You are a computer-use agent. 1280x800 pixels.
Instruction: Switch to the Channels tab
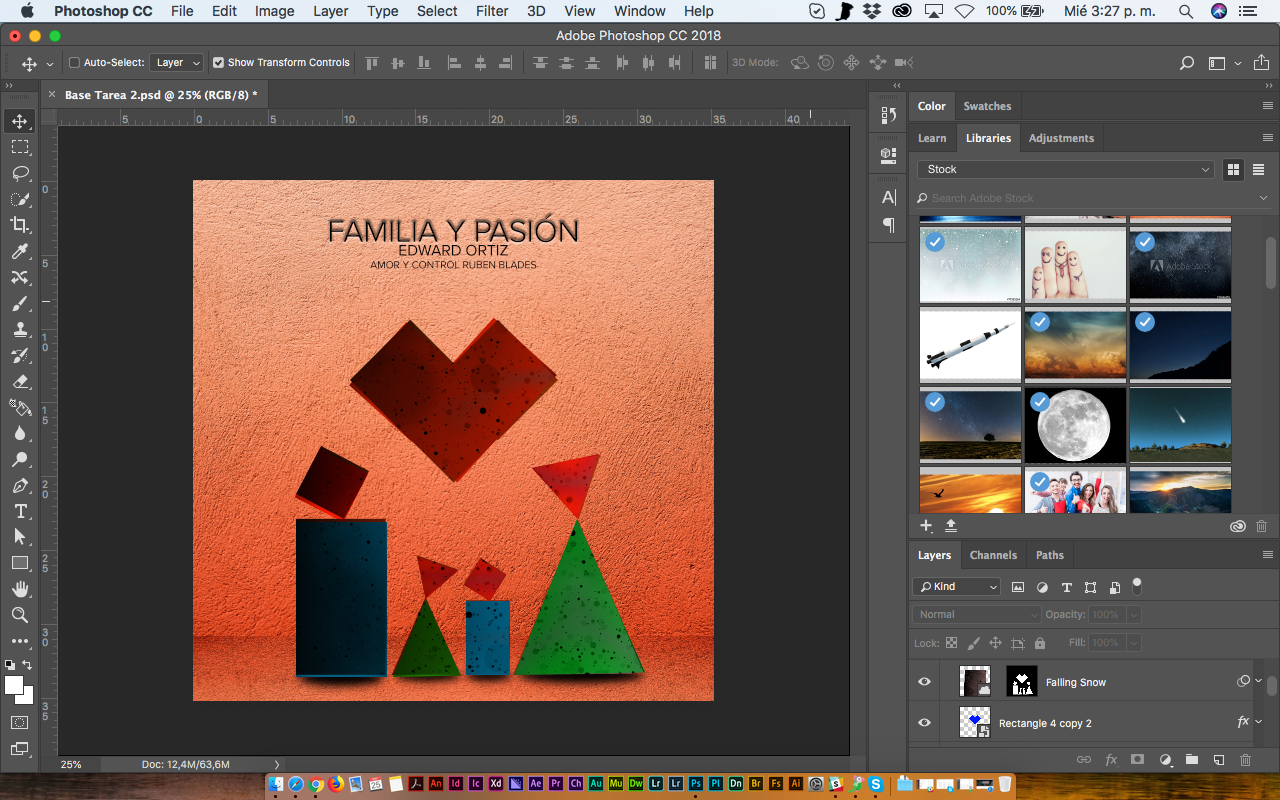[x=993, y=555]
